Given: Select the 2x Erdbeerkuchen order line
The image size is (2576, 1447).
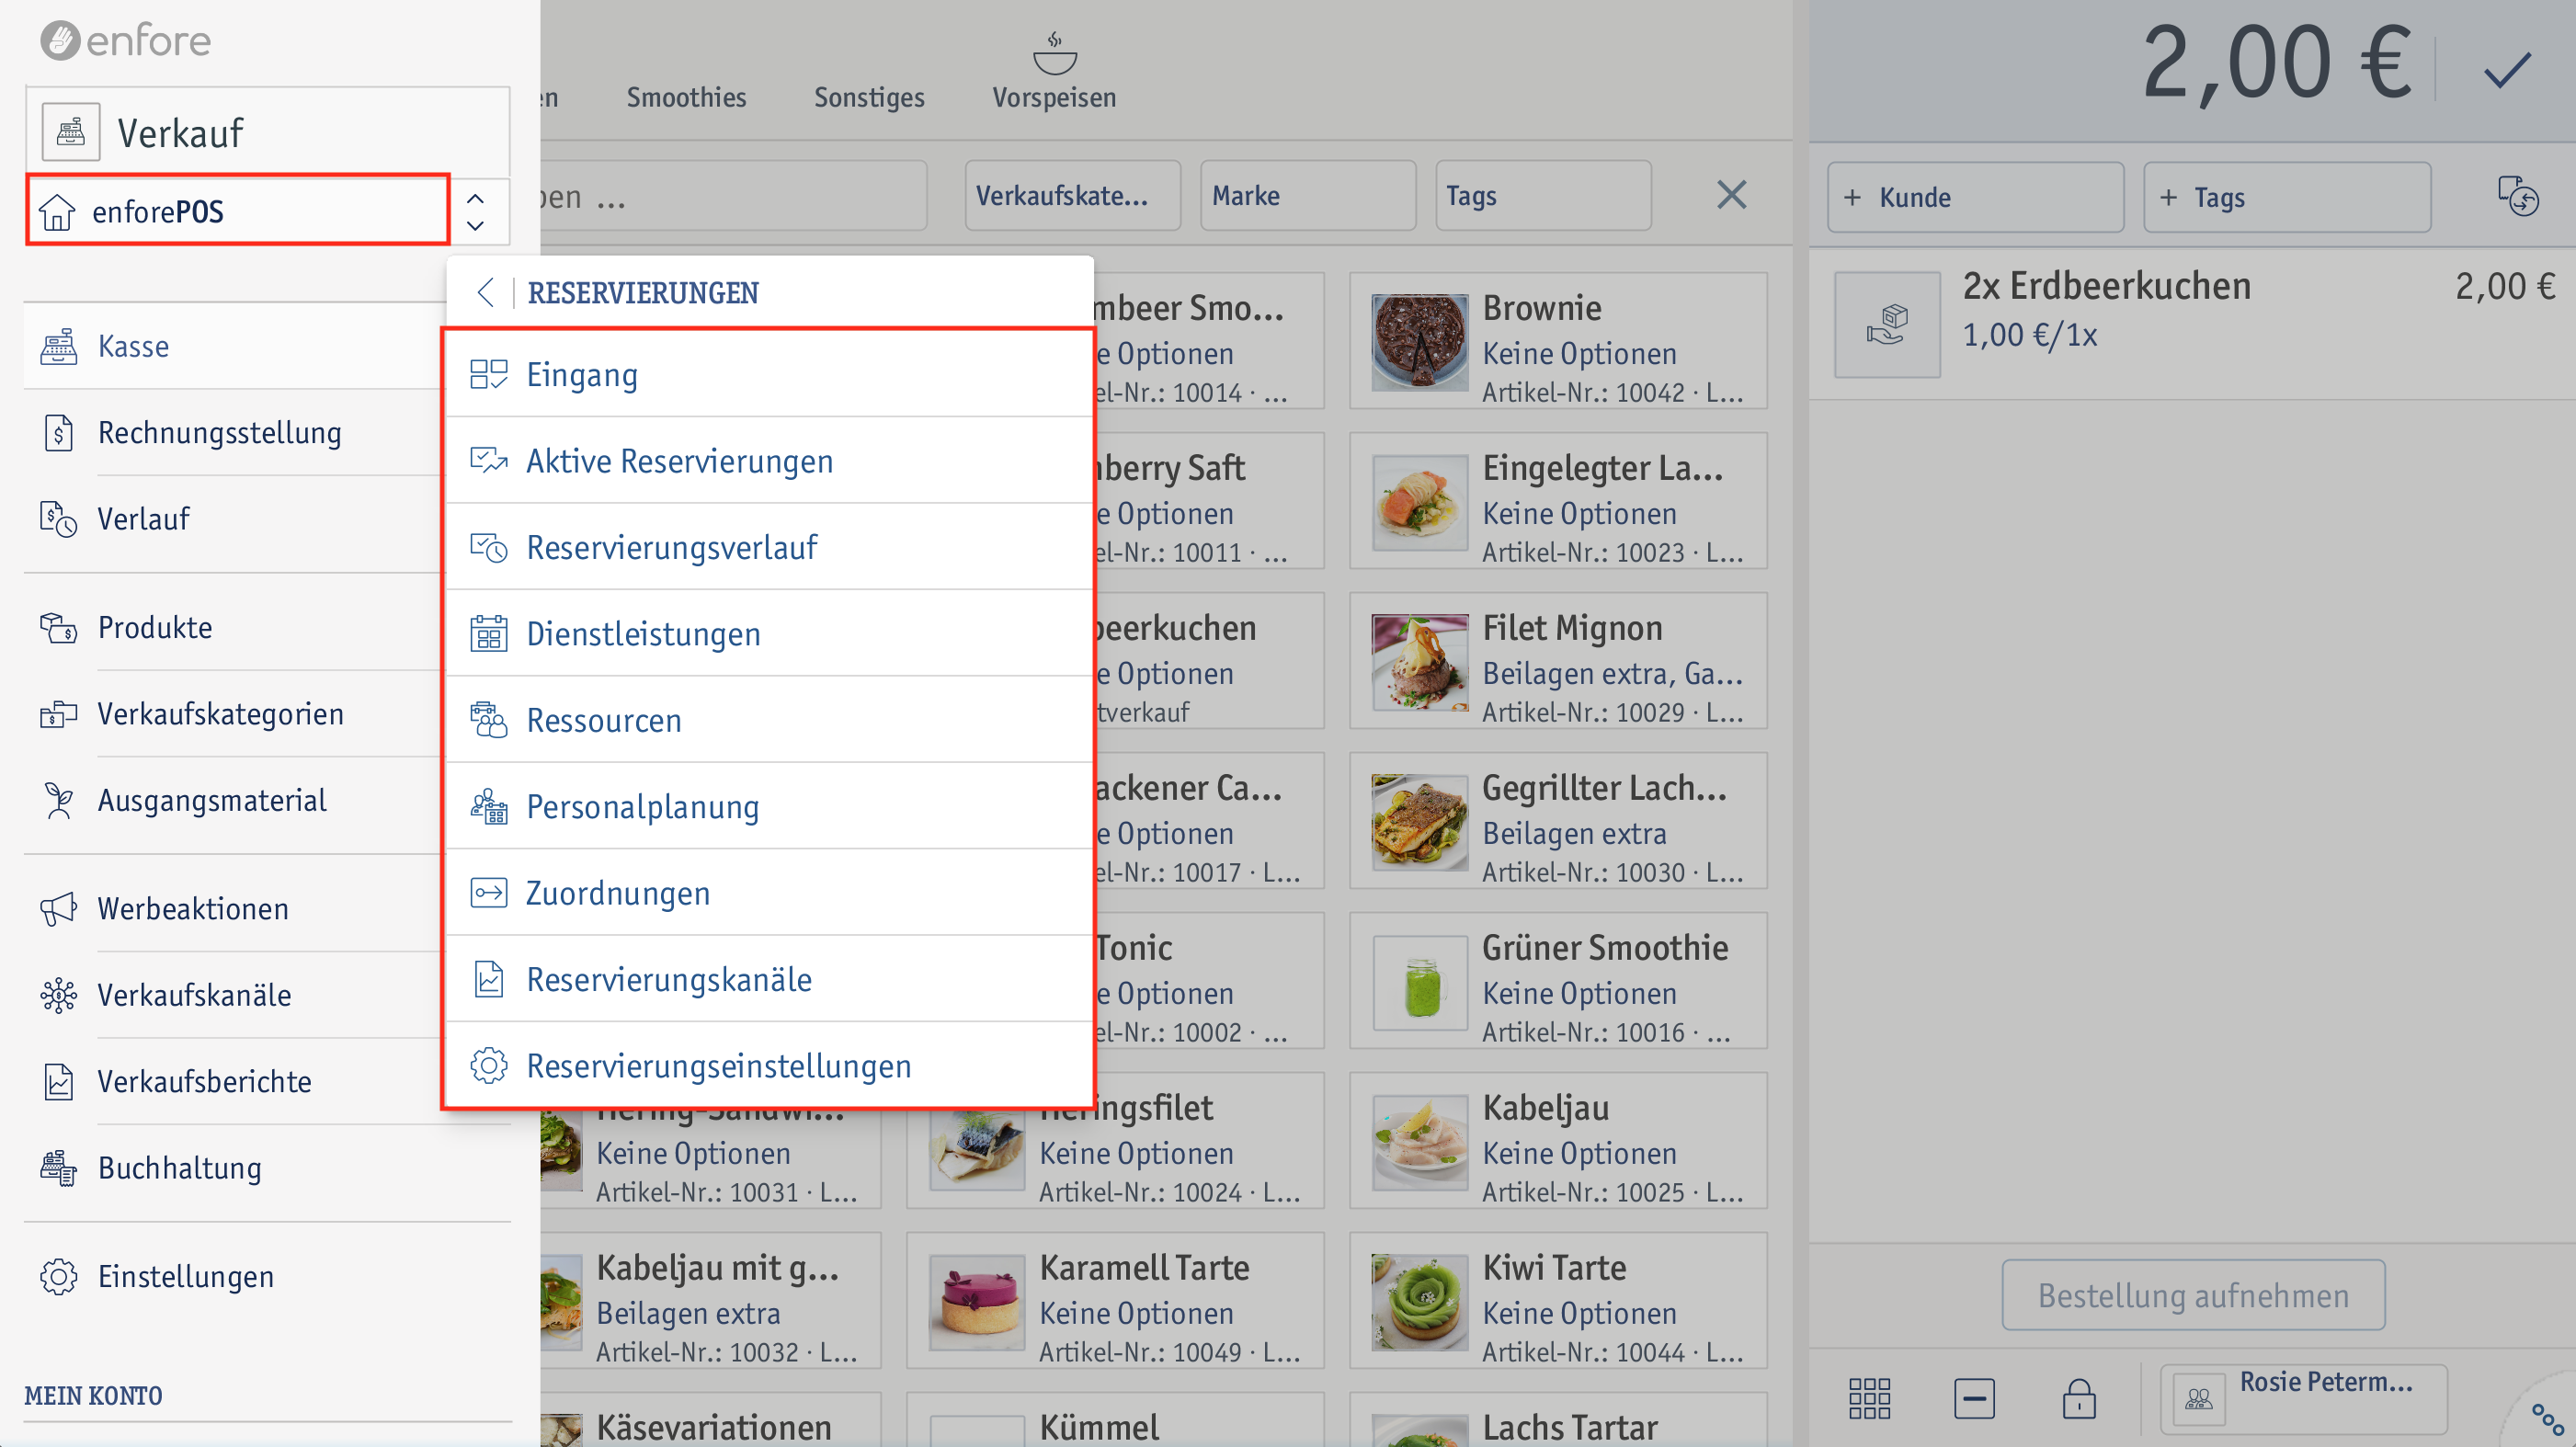Looking at the screenshot, I should (2192, 324).
